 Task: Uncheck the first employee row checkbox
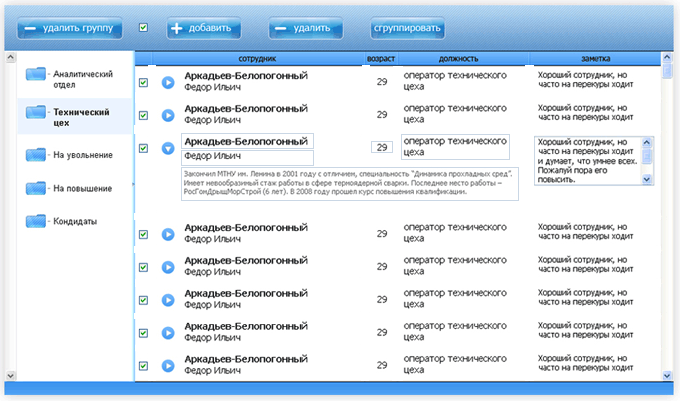click(143, 83)
